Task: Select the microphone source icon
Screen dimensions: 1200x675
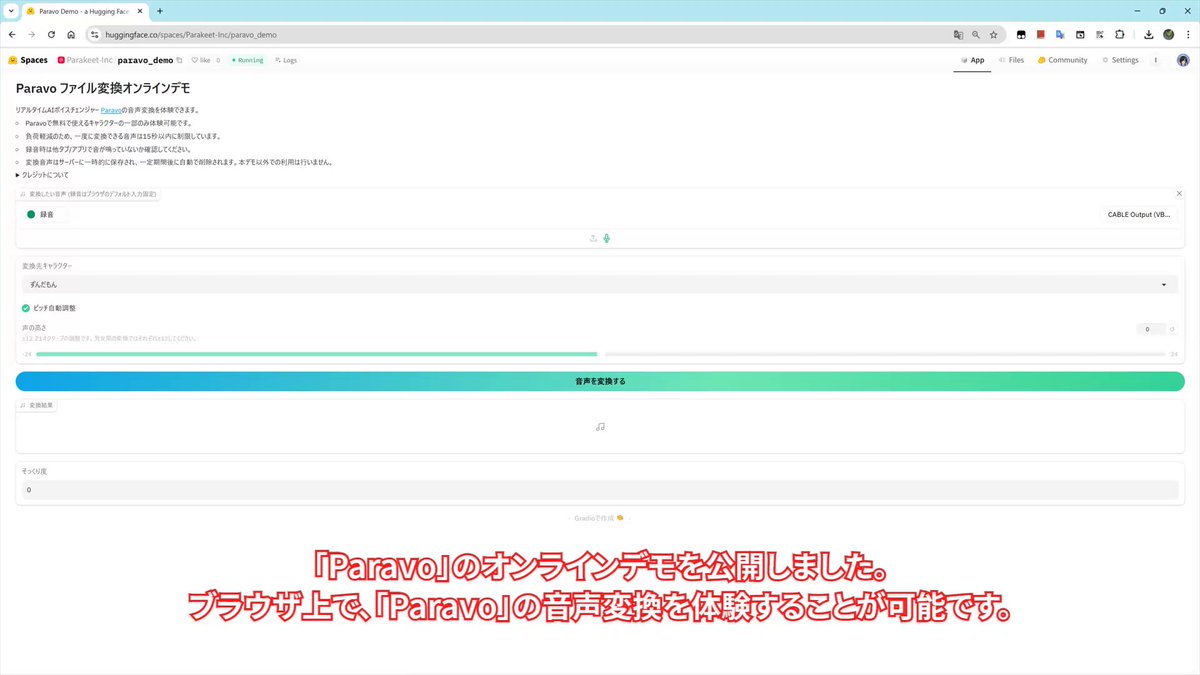Action: tap(607, 238)
